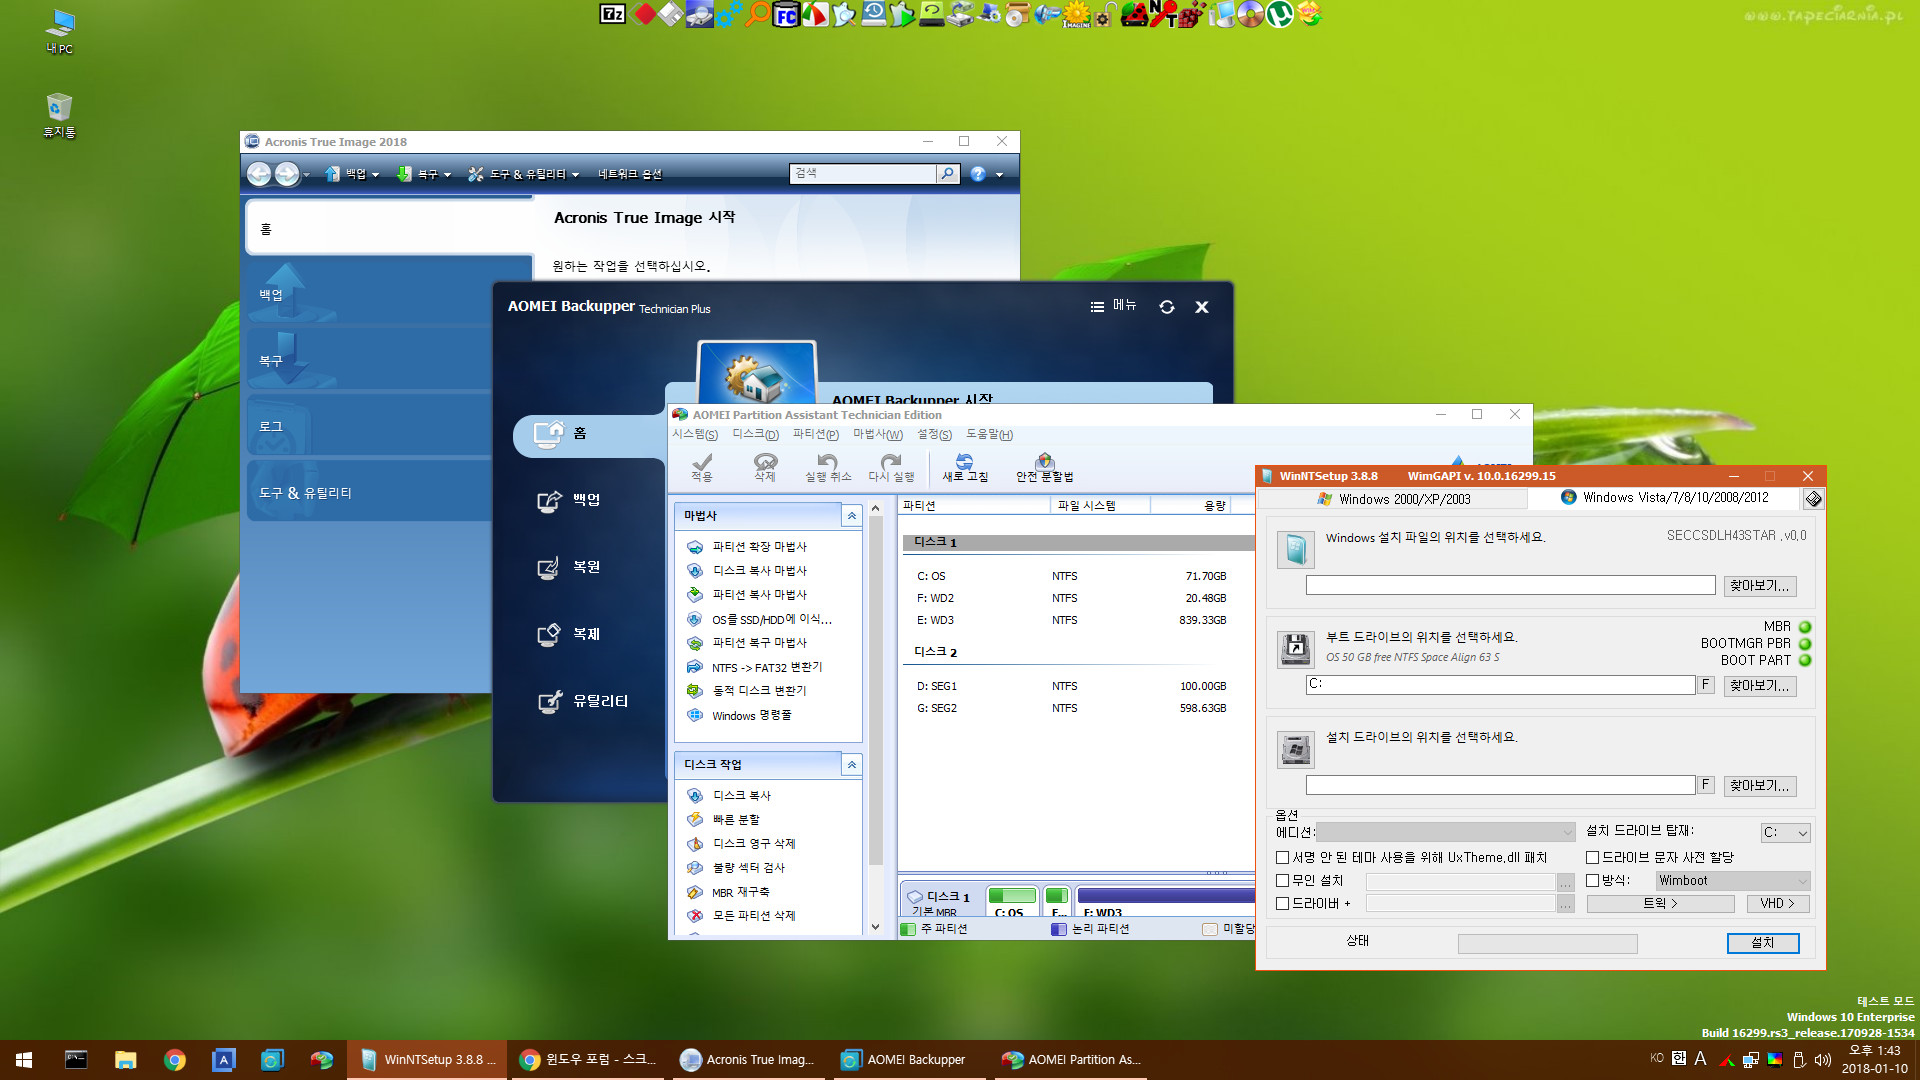Open 내 PC desktop icon

pos(59,31)
